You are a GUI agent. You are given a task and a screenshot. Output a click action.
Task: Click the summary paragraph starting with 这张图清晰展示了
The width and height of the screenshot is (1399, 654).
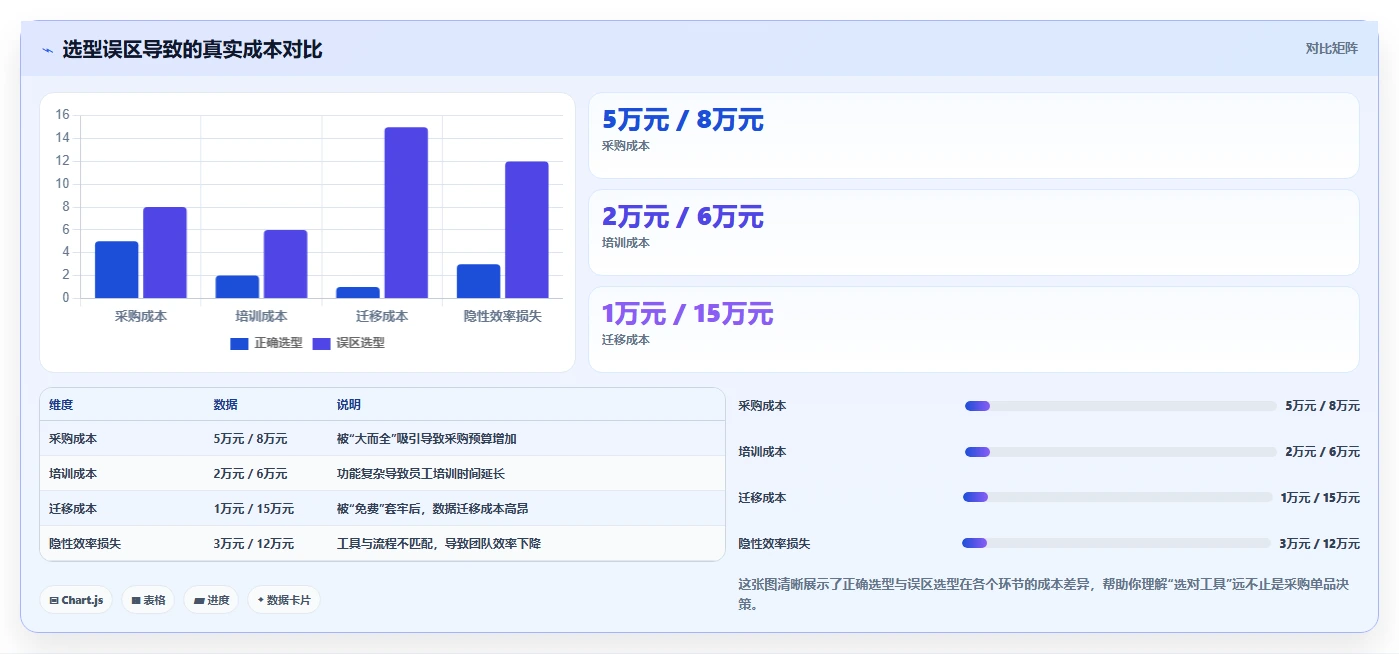coord(1045,594)
